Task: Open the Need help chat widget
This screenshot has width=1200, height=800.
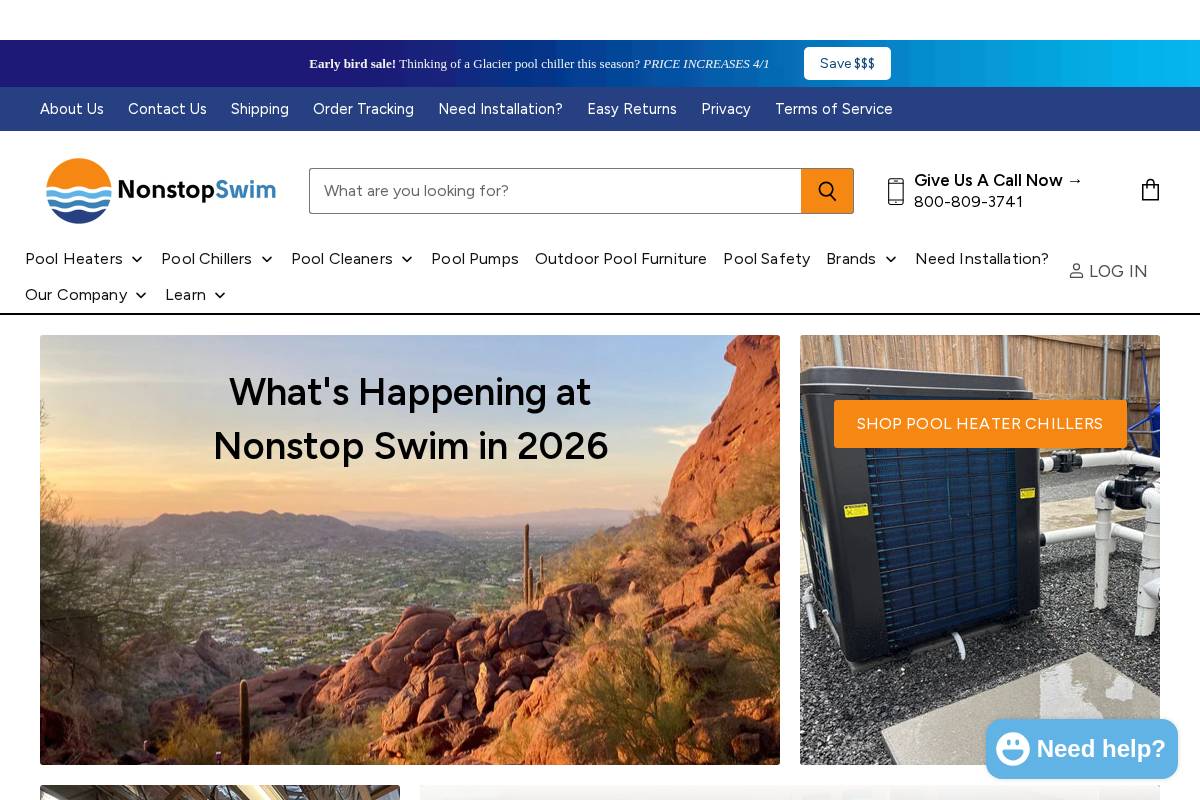Action: pos(1081,748)
